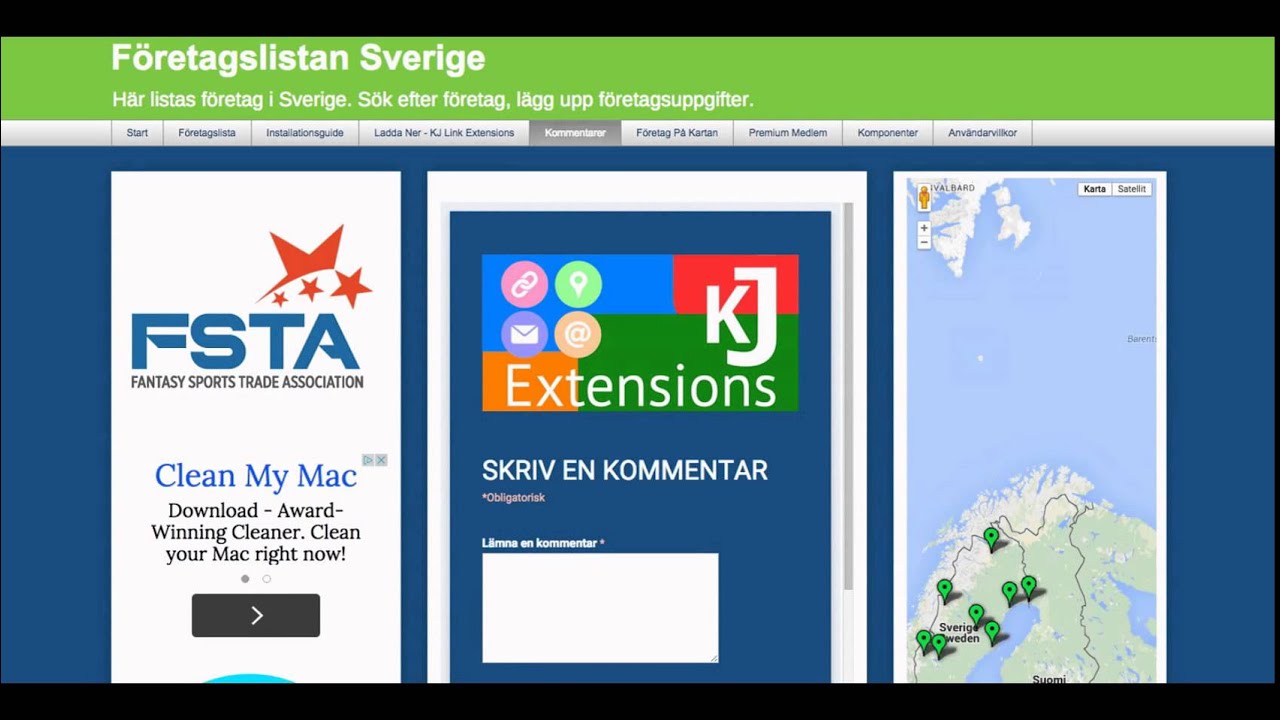Image resolution: width=1280 pixels, height=720 pixels.
Task: Click the *Obligatorisk note
Action: point(513,498)
